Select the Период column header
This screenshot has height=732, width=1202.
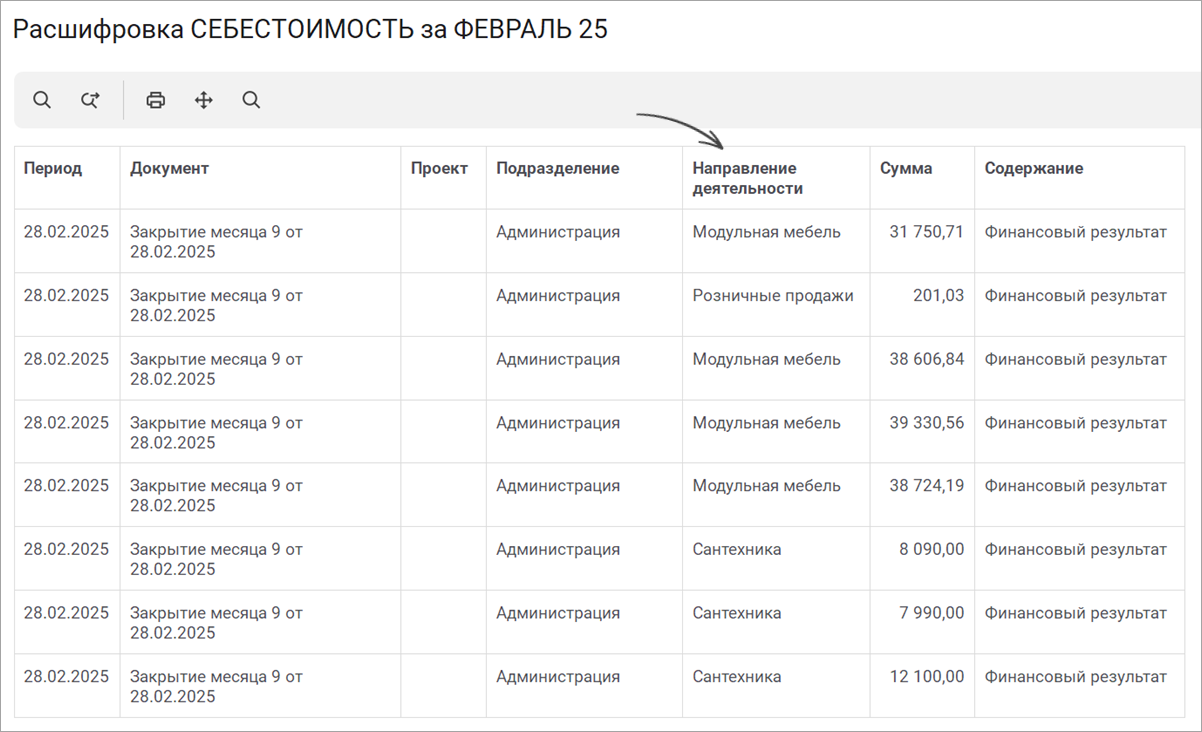click(67, 178)
